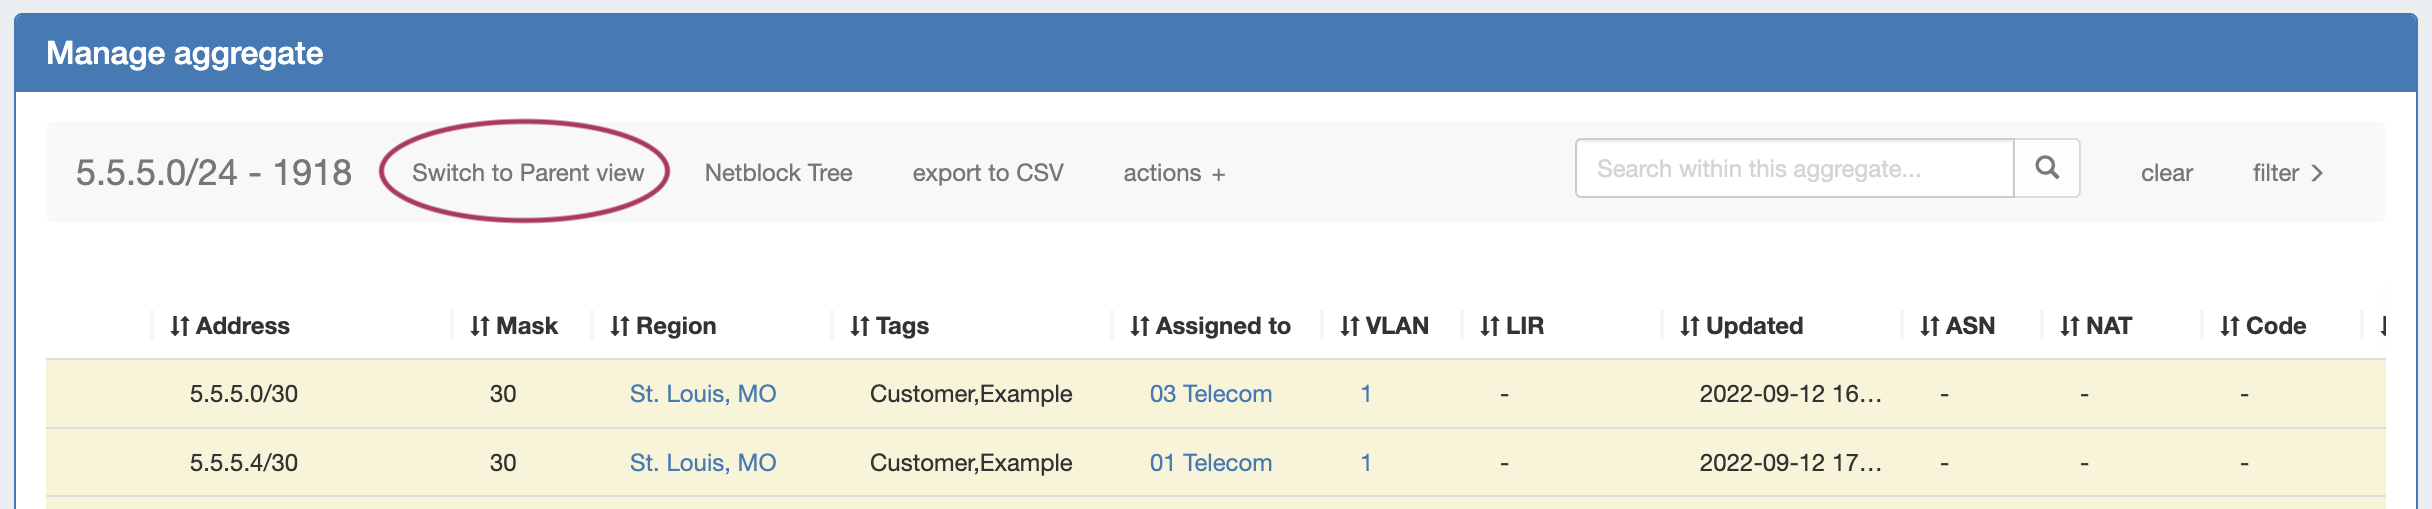Focus the Search within this aggregate field
Image resolution: width=2432 pixels, height=509 pixels.
tap(1794, 169)
